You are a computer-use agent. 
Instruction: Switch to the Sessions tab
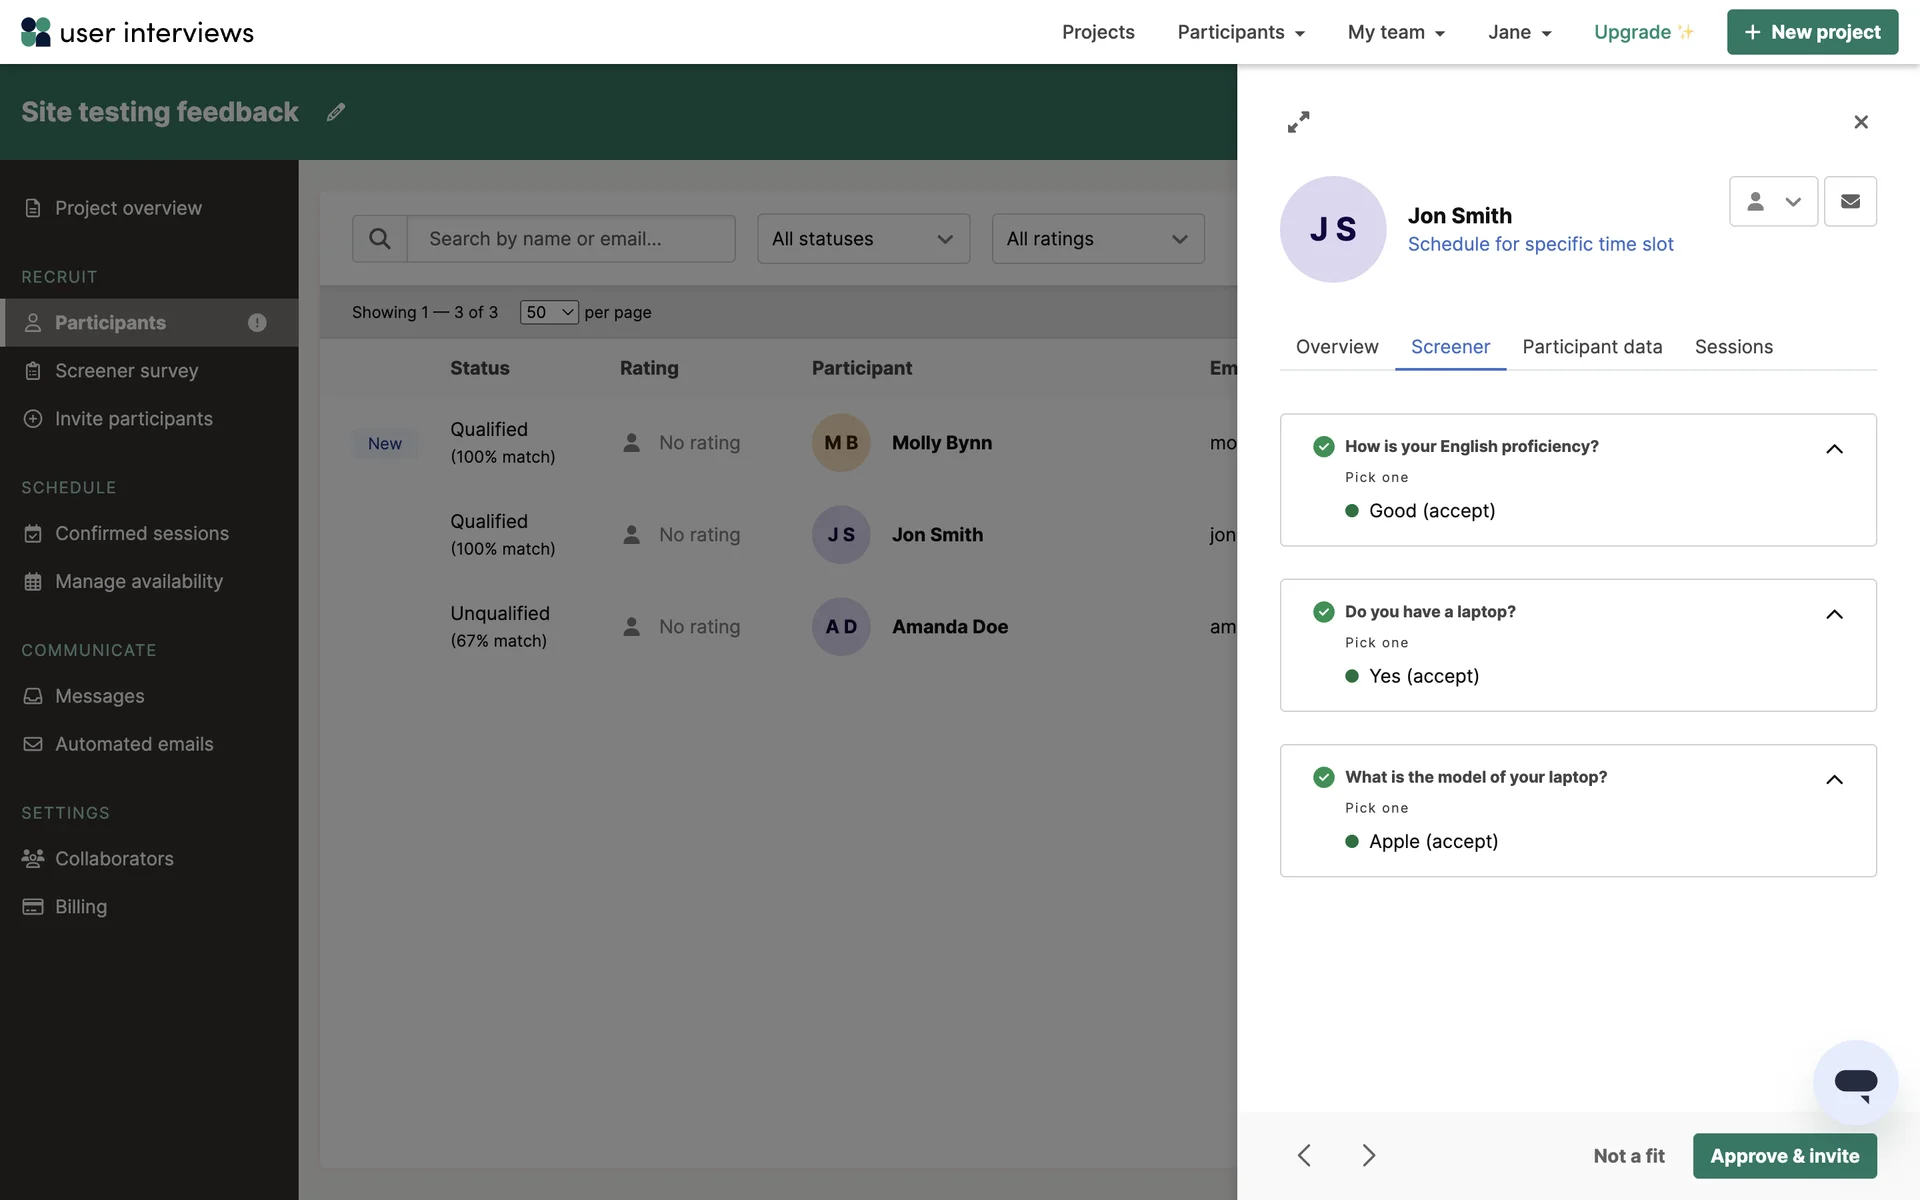1733,347
